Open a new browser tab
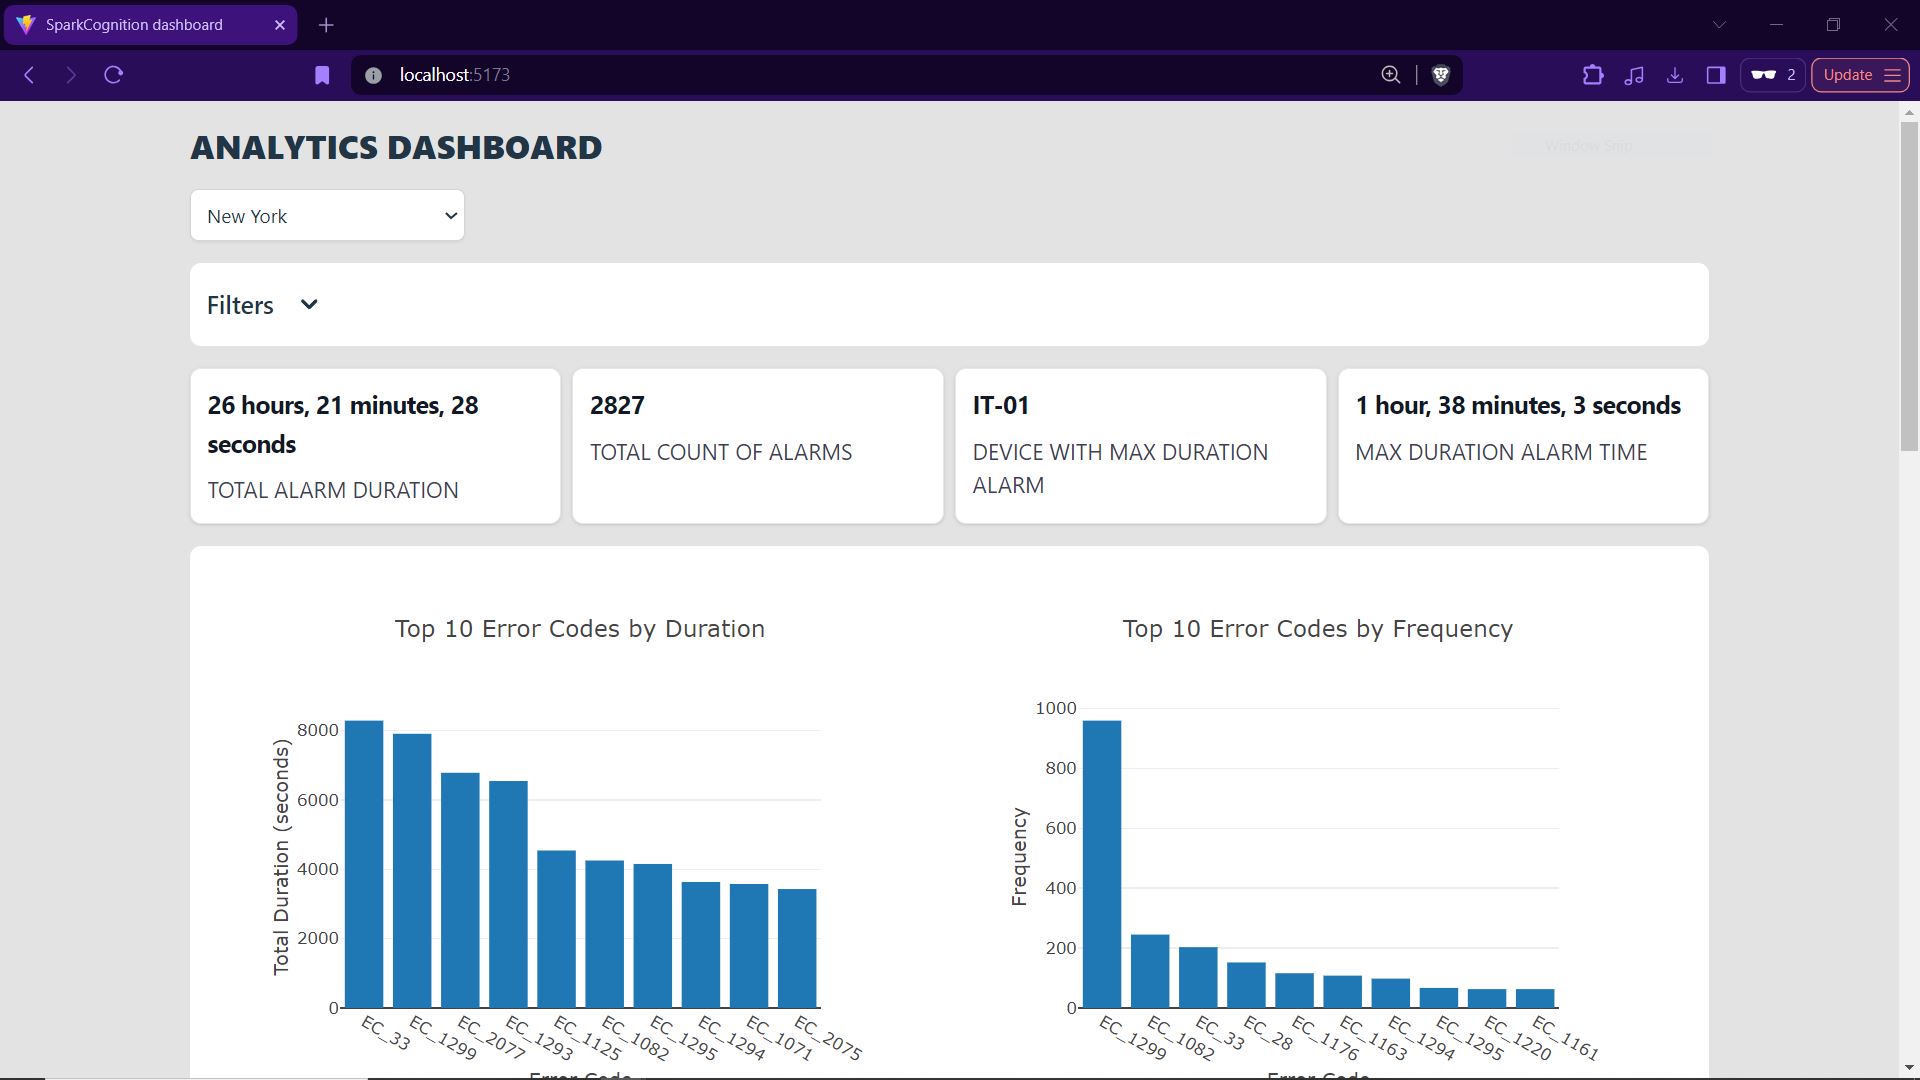 tap(326, 25)
